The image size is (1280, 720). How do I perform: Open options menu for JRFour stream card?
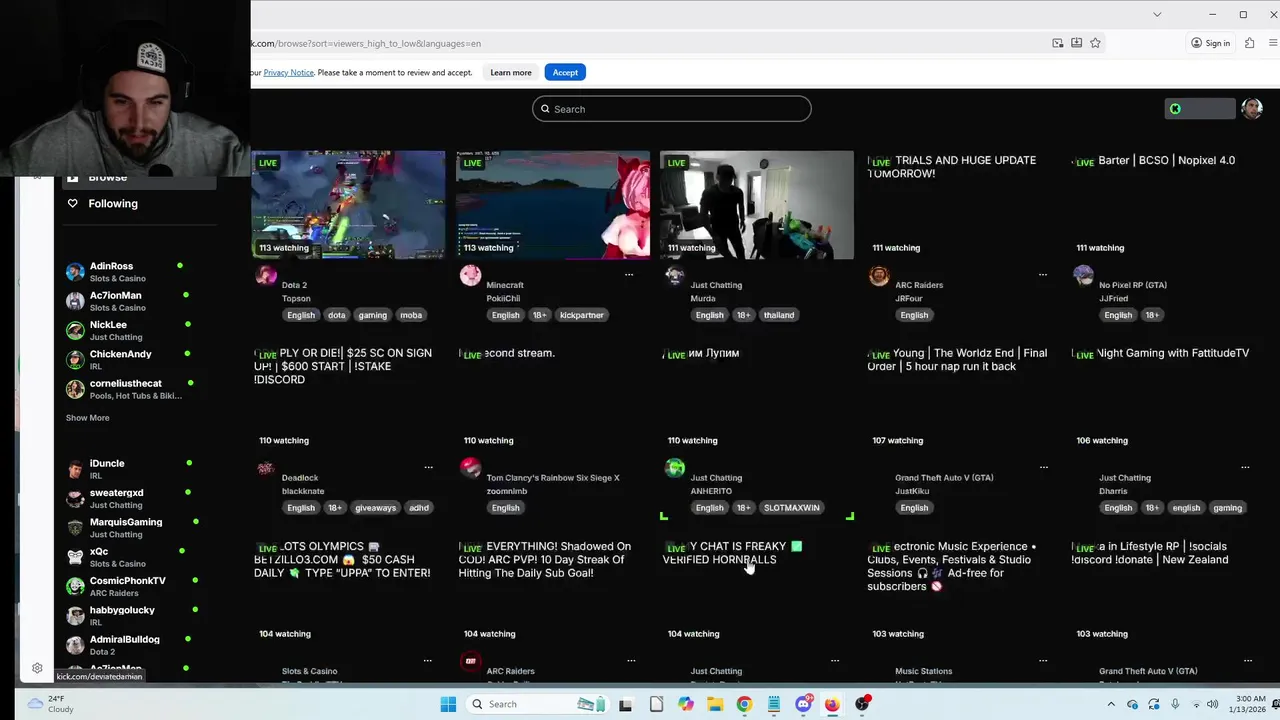(1043, 274)
